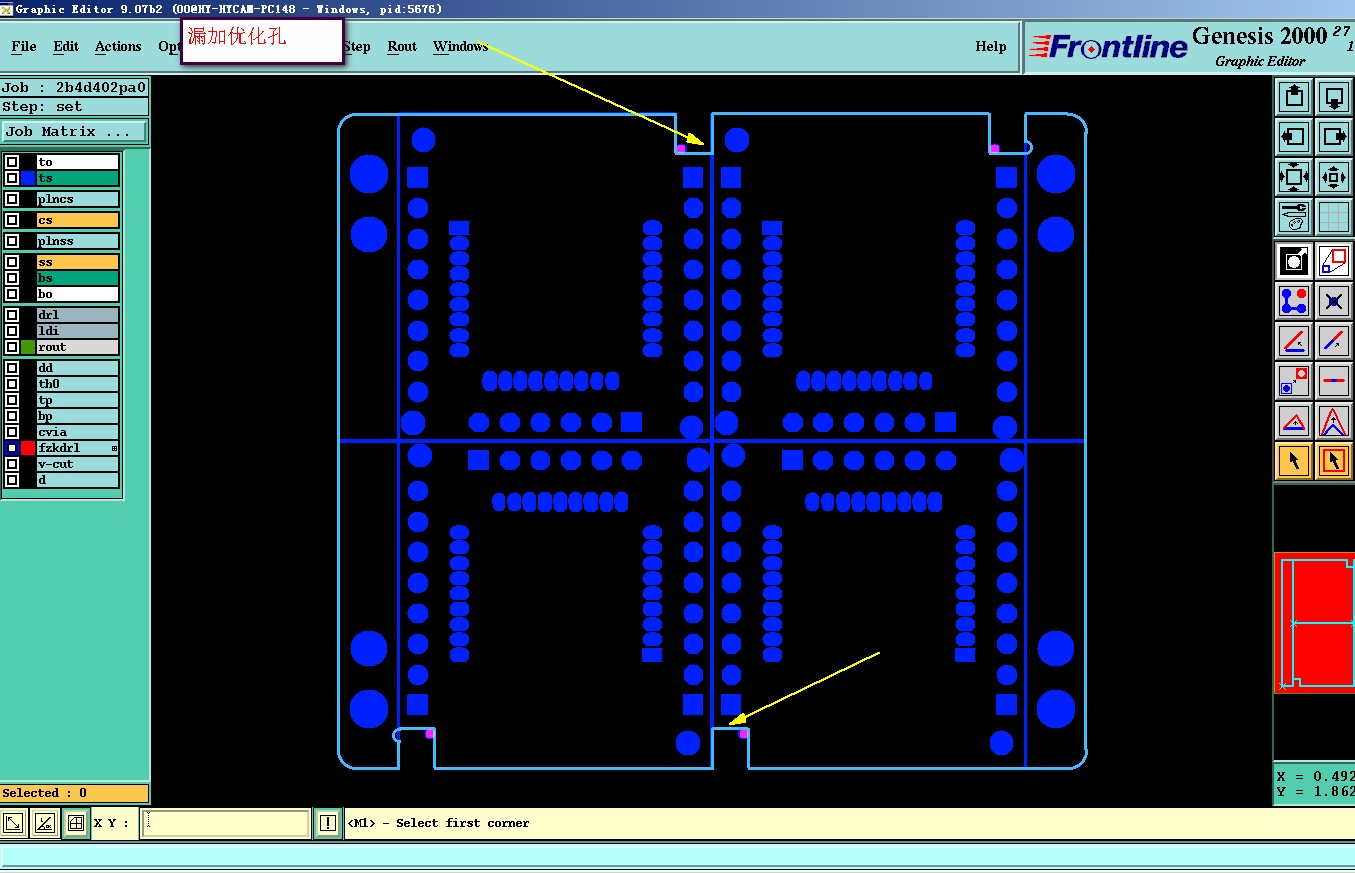Select the diagonal red-blue line tool icon

click(1334, 341)
